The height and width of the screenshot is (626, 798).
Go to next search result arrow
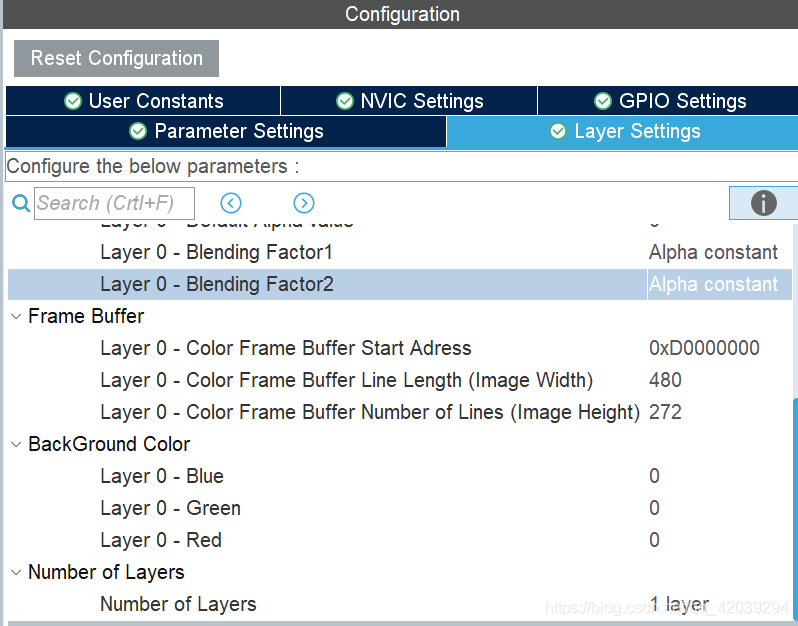click(304, 203)
